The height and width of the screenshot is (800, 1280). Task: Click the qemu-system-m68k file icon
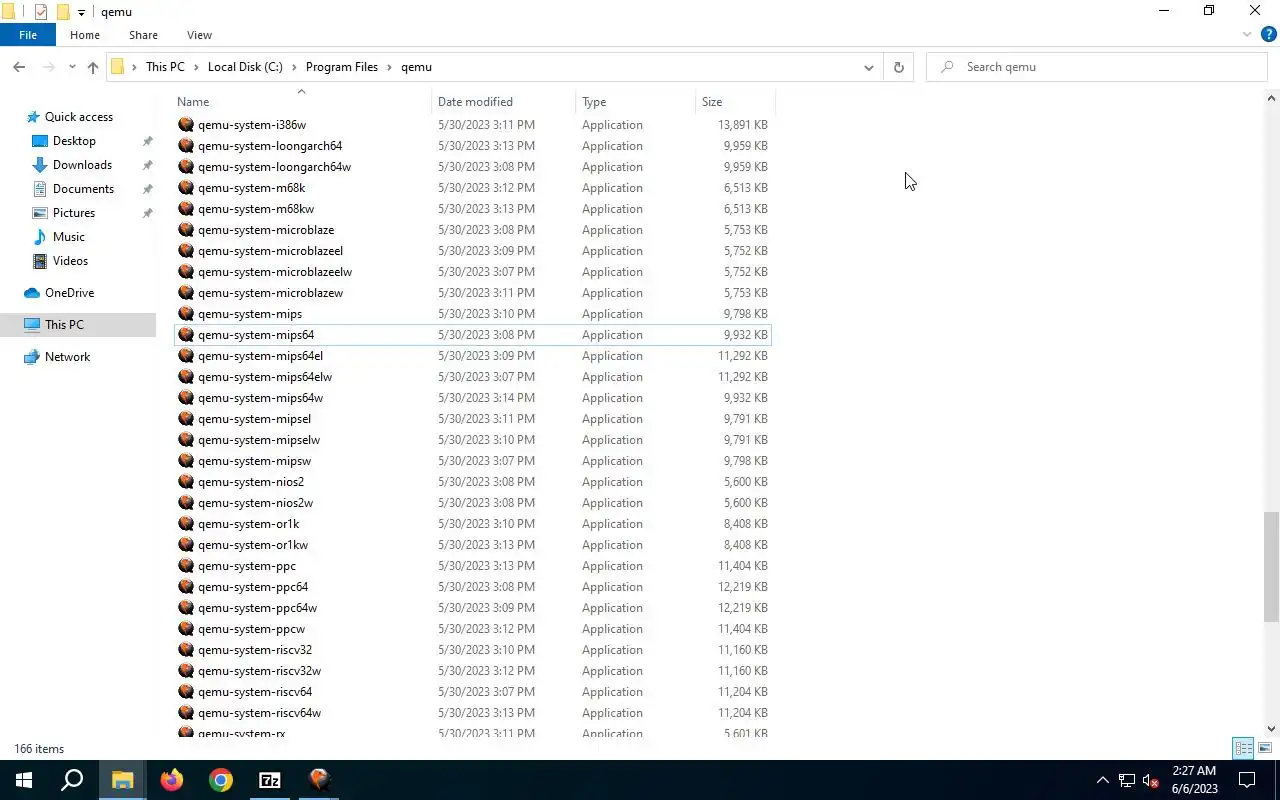click(x=185, y=188)
